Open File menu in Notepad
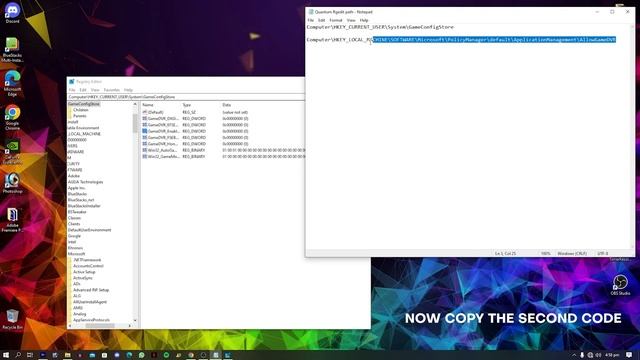 click(311, 20)
